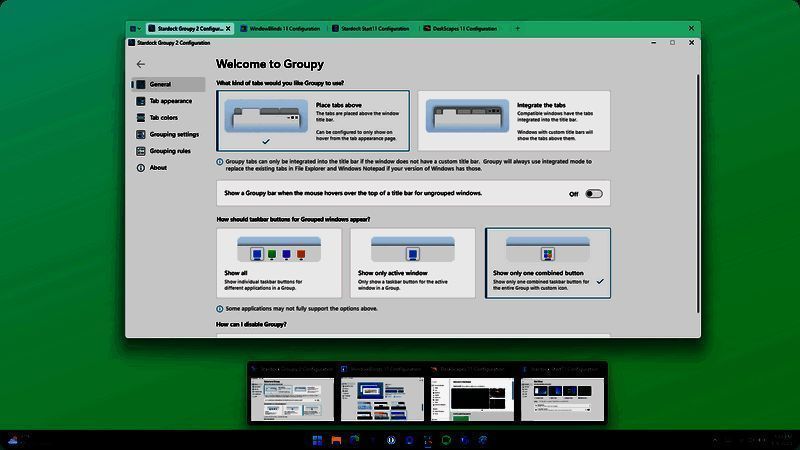Close the Stardock Groupy 2 tab
This screenshot has width=800, height=450.
[228, 29]
